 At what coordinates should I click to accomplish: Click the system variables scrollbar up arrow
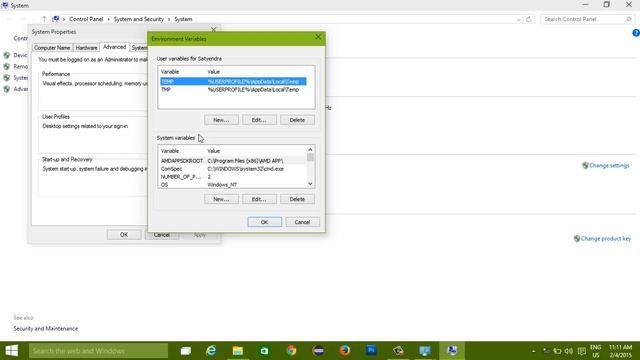310,150
